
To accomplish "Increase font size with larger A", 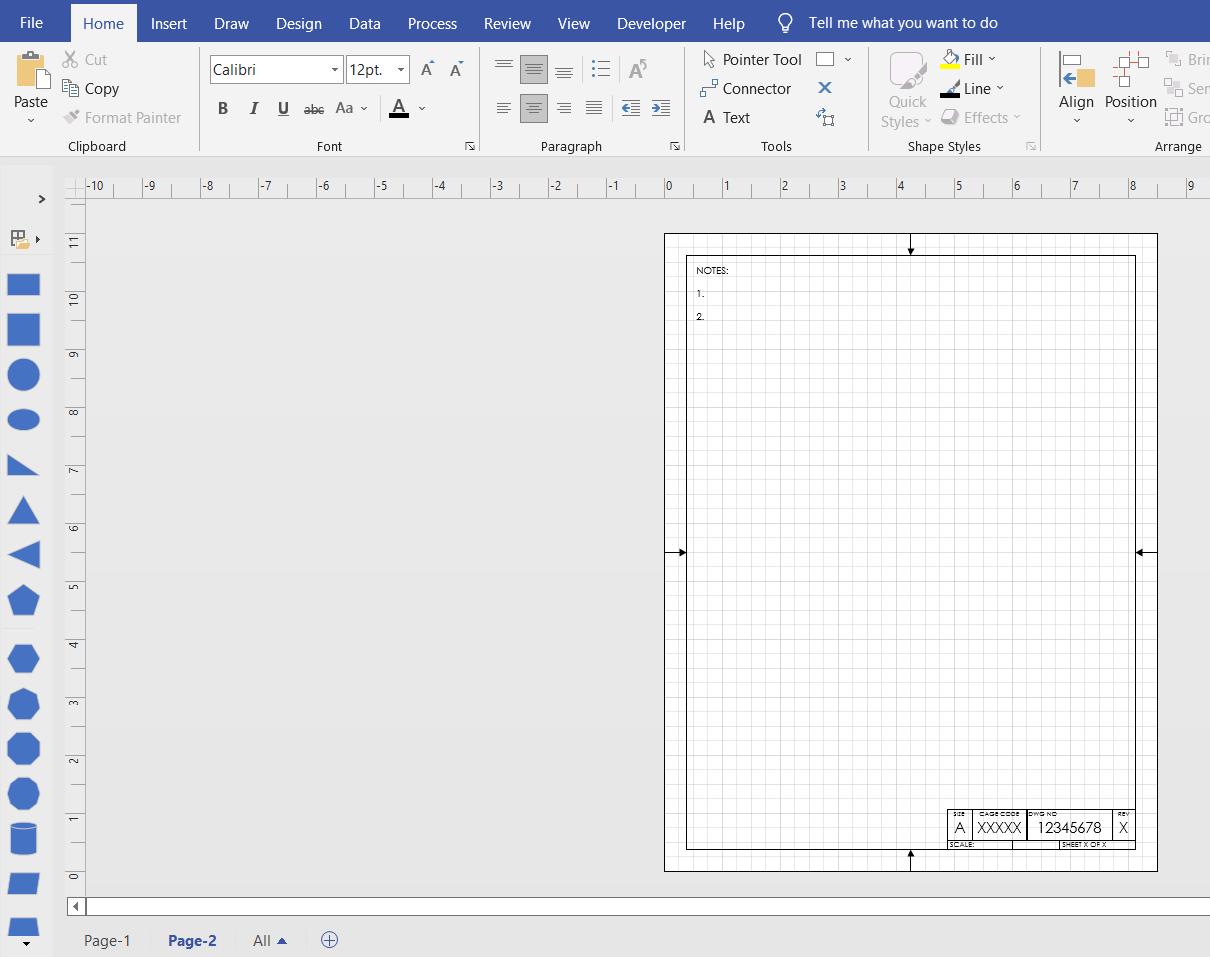I will click(427, 69).
